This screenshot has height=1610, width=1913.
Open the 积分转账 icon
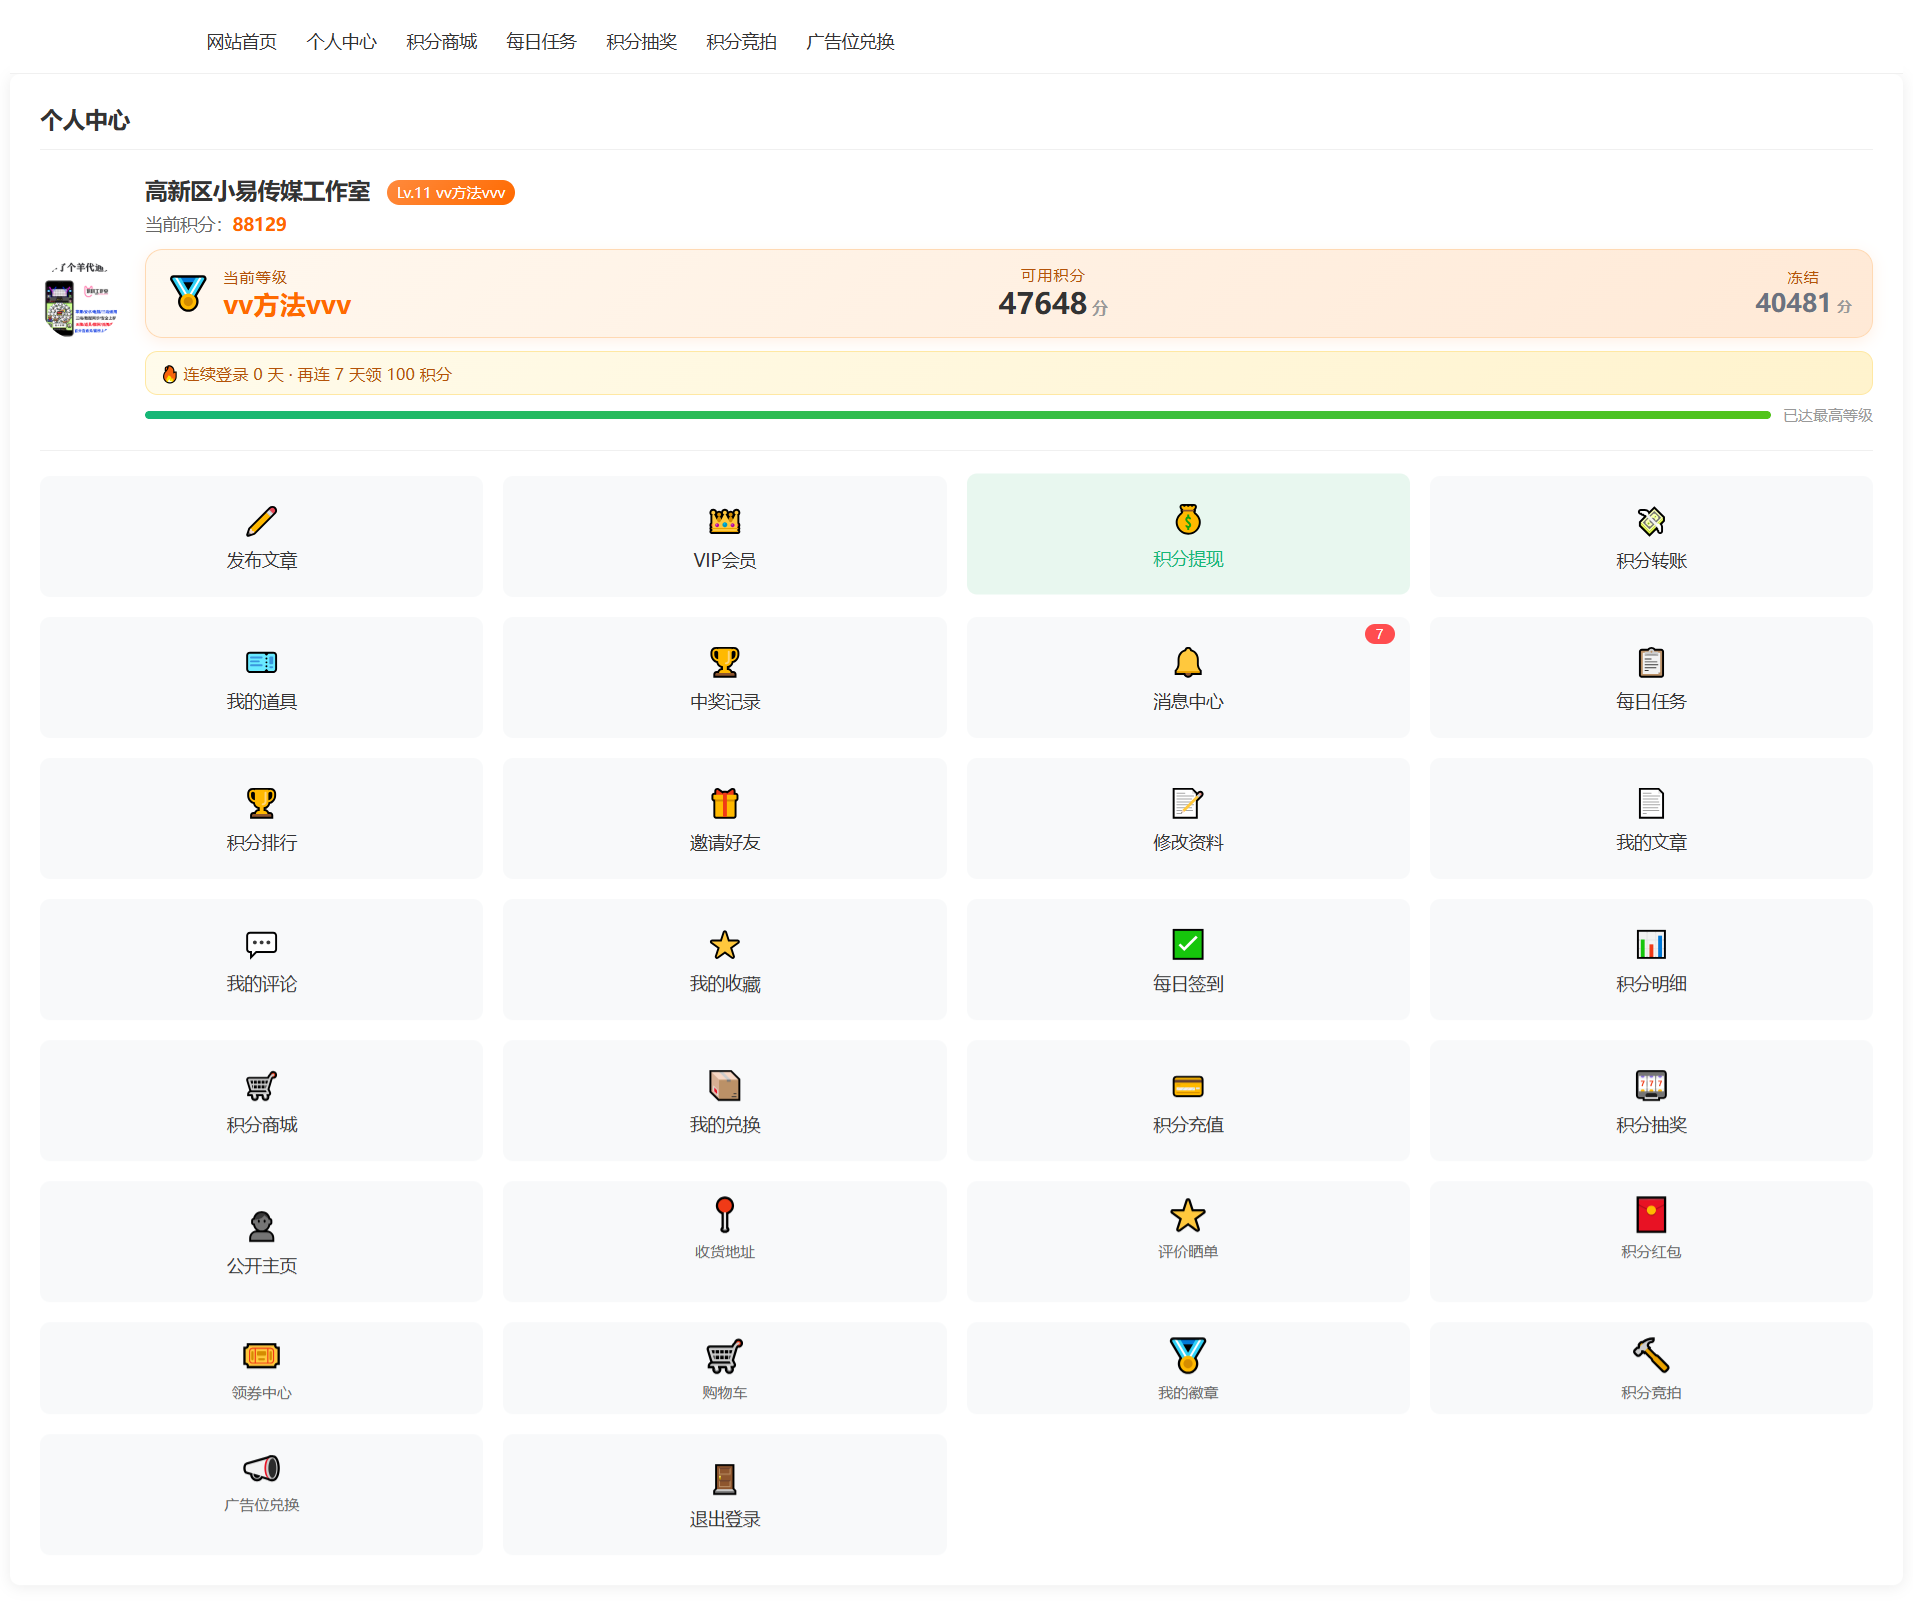(x=1651, y=521)
